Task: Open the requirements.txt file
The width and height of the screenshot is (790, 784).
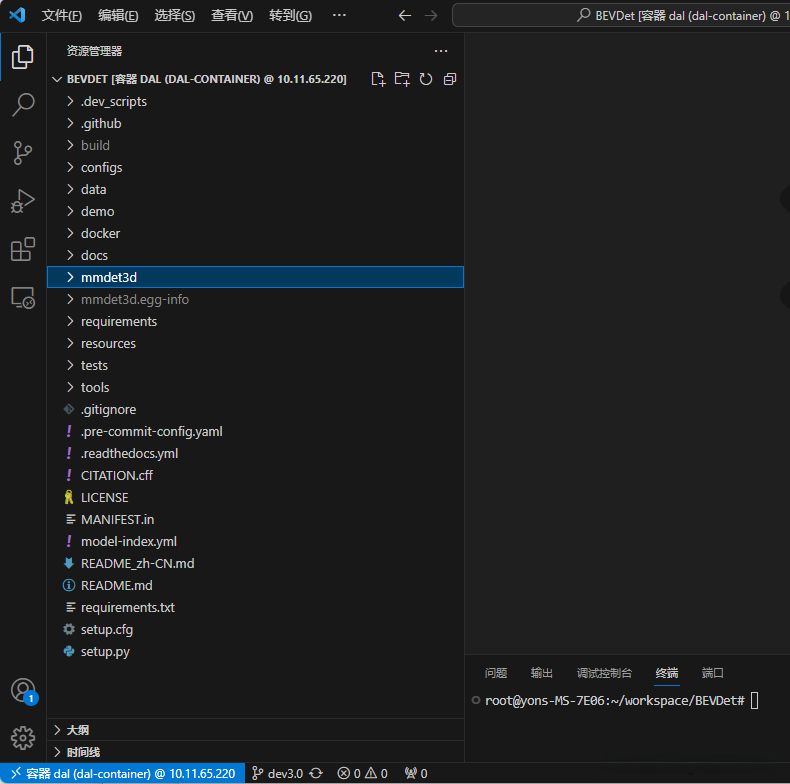Action: 255,608
